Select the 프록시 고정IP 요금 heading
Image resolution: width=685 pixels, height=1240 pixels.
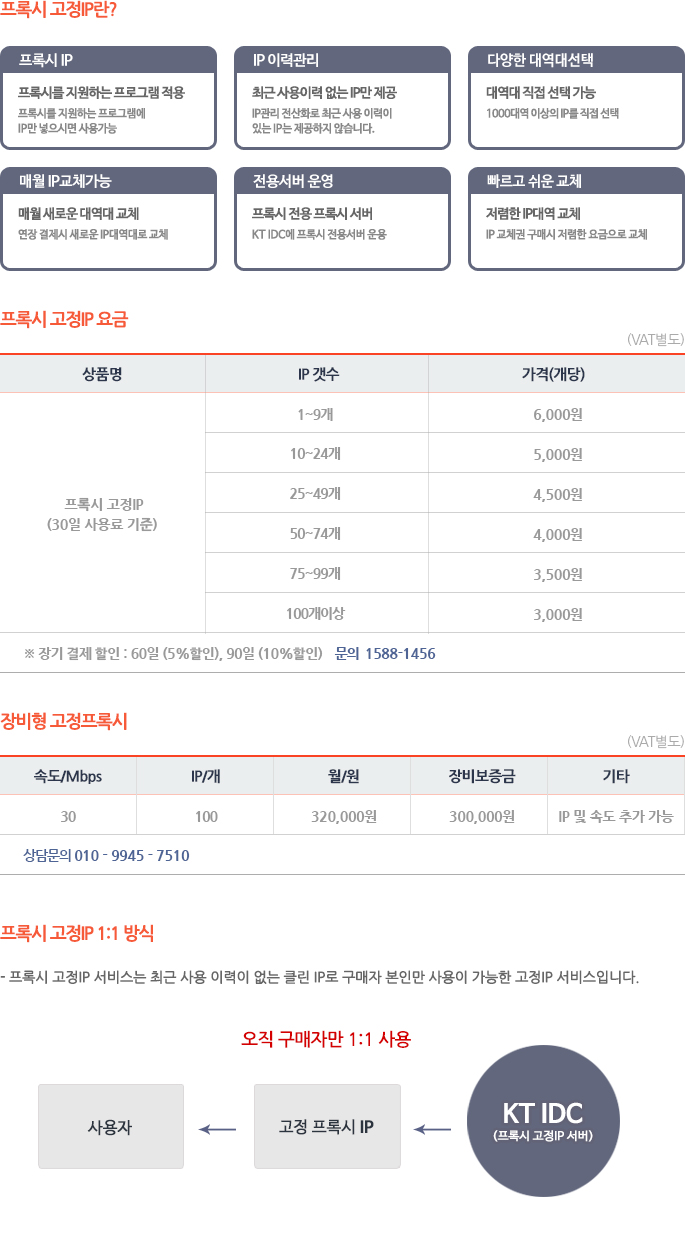click(x=64, y=320)
